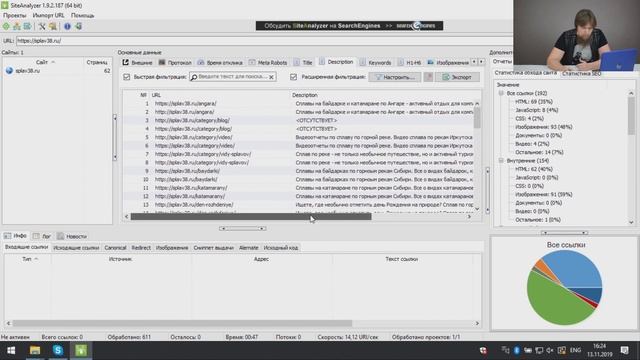Click the site structure toolbar icon
Viewport: 640px width, 360px height.
pos(17,26)
